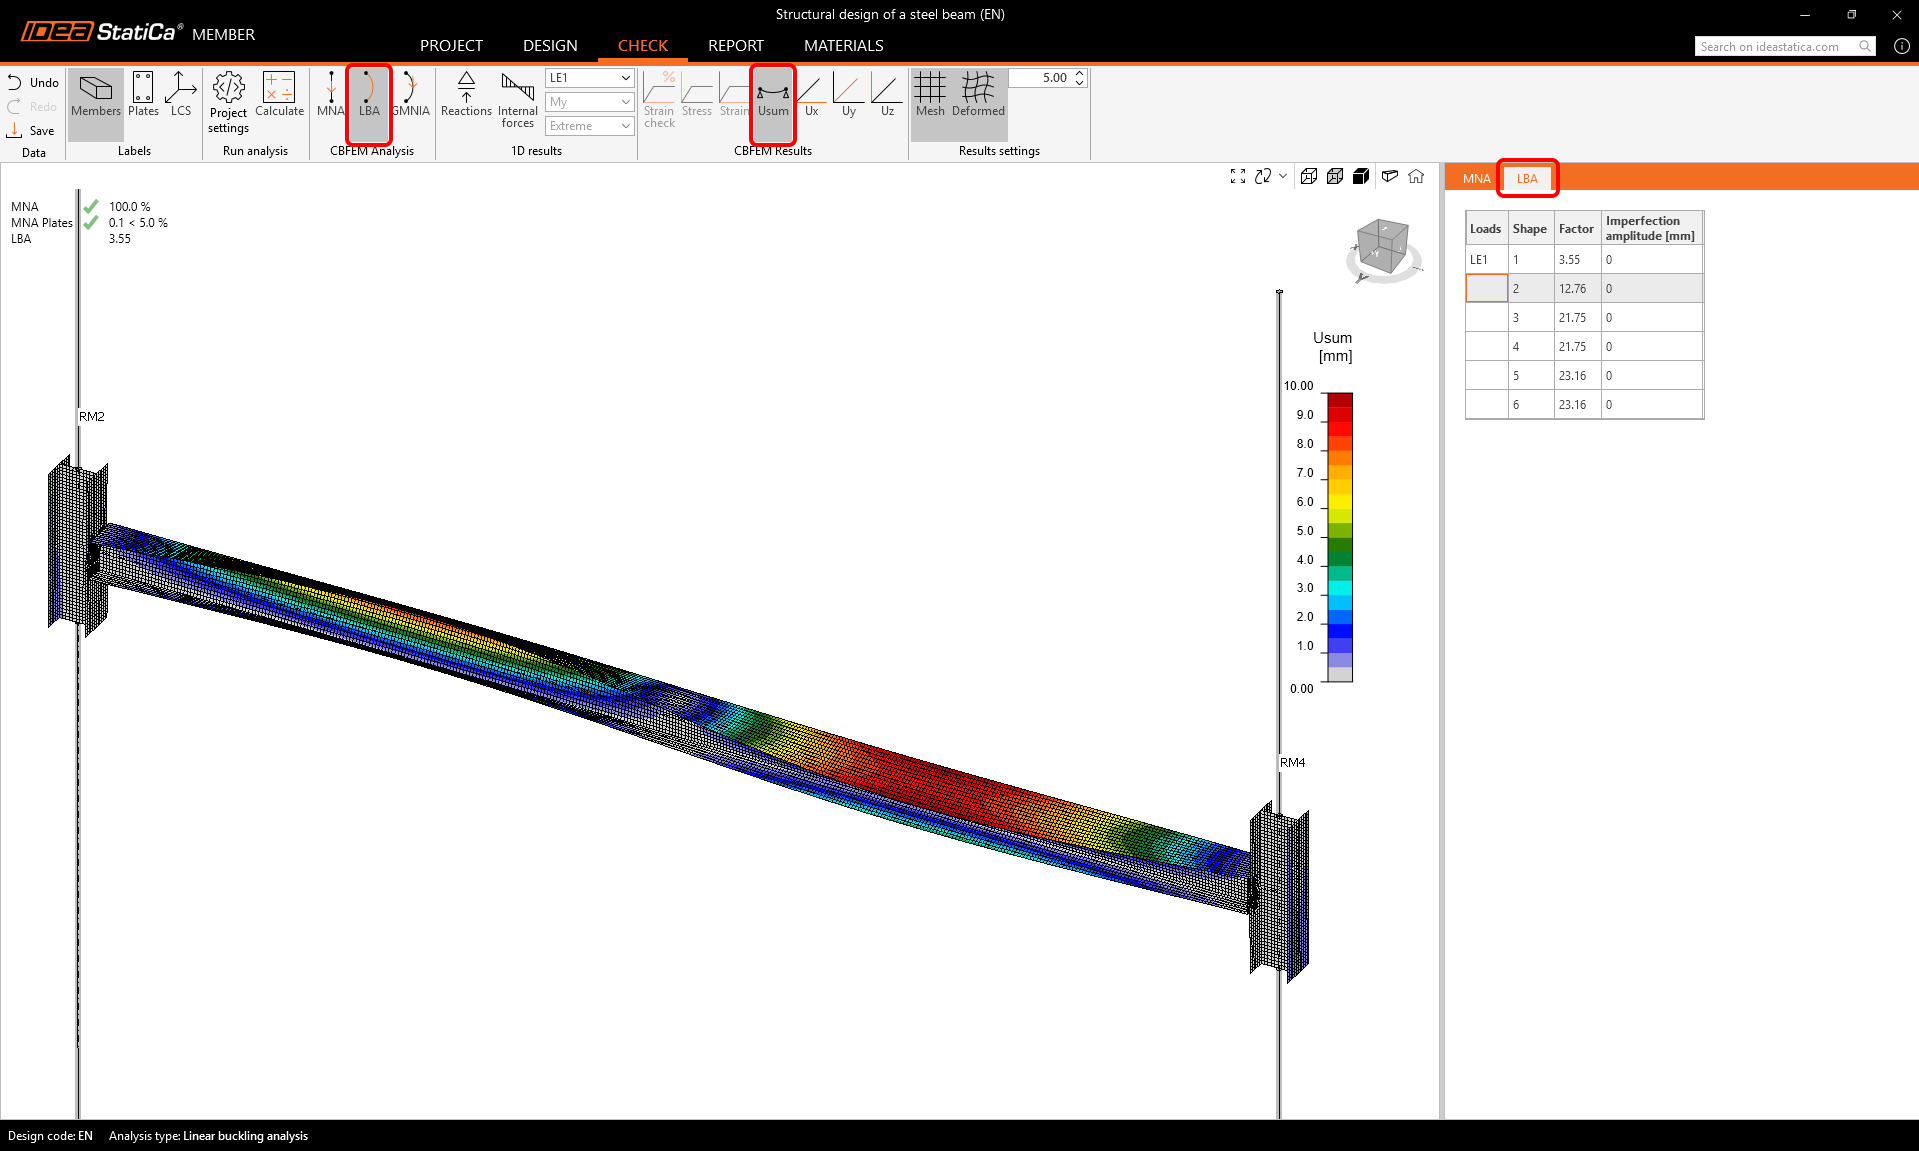This screenshot has width=1919, height=1151.
Task: Display Internal forces diagram
Action: click(x=517, y=100)
